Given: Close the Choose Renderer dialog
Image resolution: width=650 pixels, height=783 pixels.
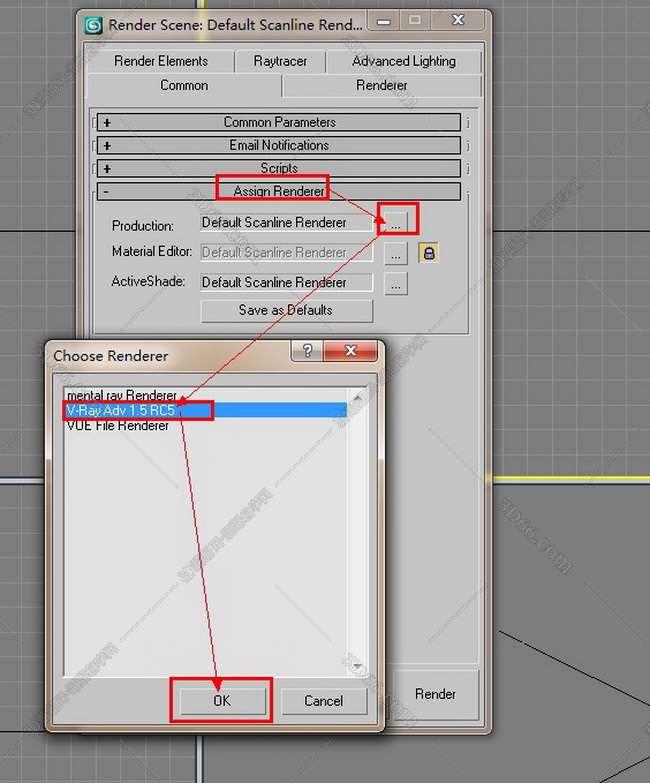Looking at the screenshot, I should (x=351, y=351).
